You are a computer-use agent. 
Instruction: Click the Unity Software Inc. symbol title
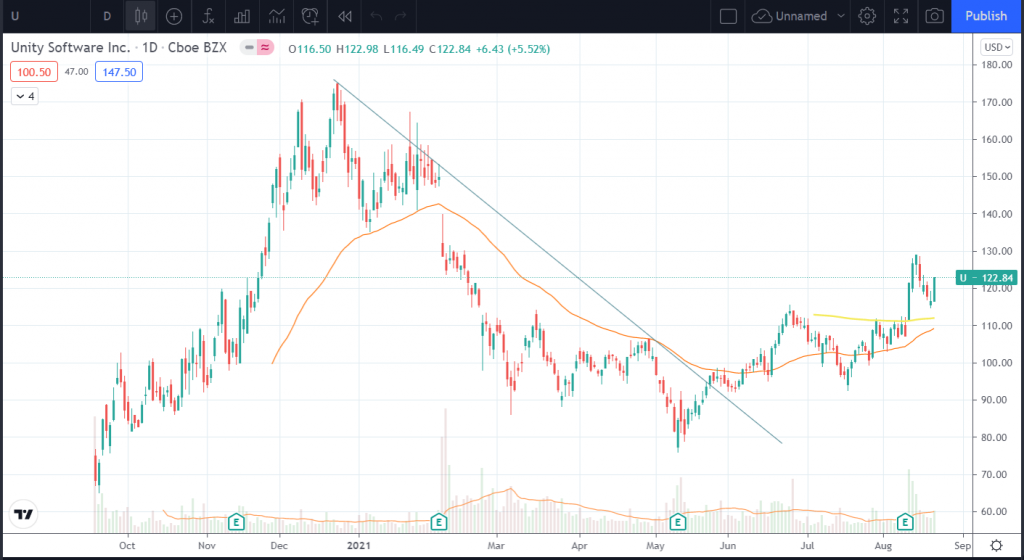(71, 48)
